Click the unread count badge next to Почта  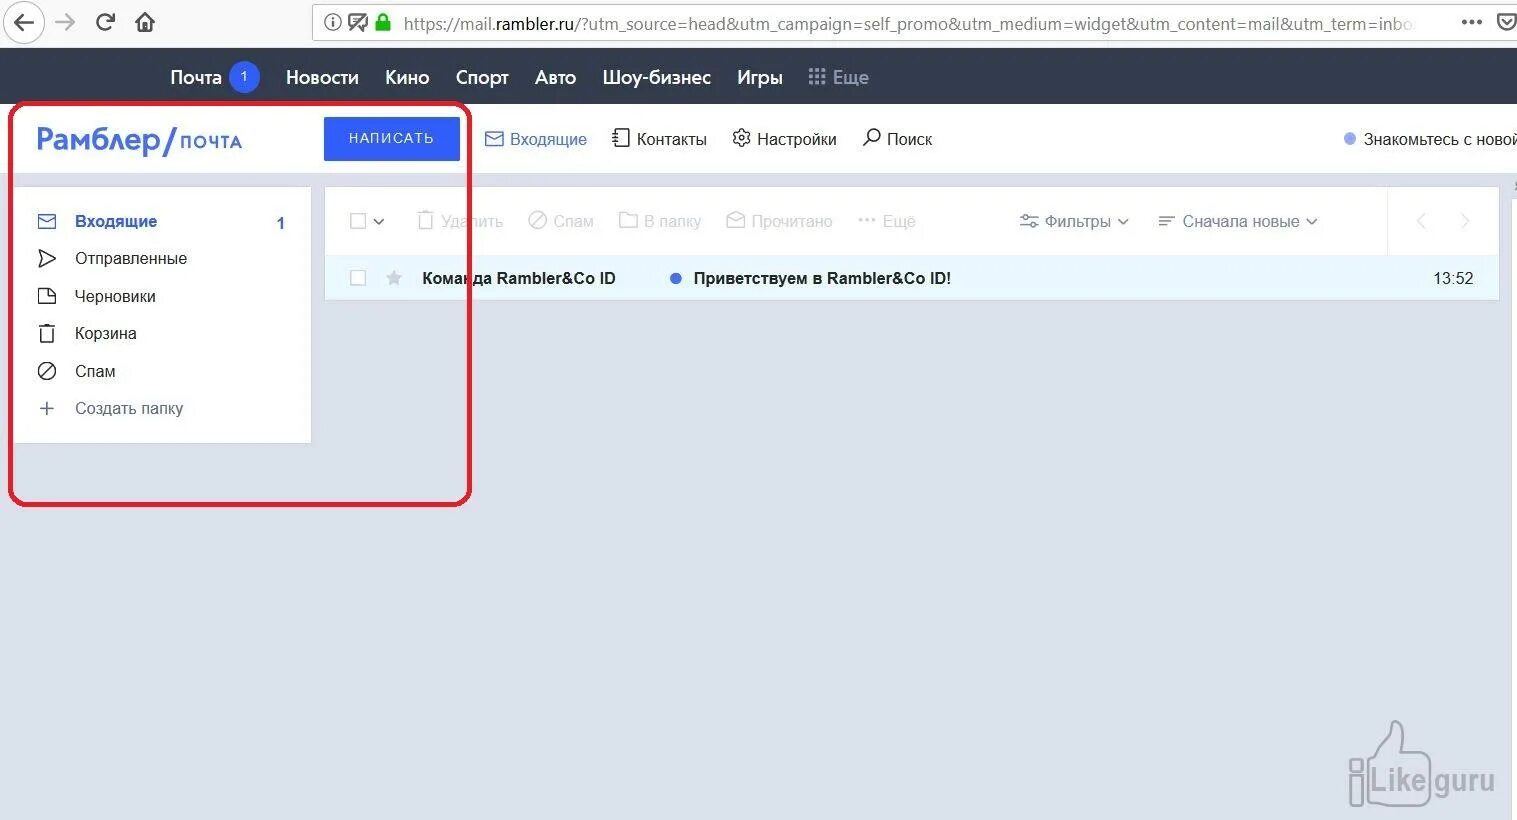[244, 76]
